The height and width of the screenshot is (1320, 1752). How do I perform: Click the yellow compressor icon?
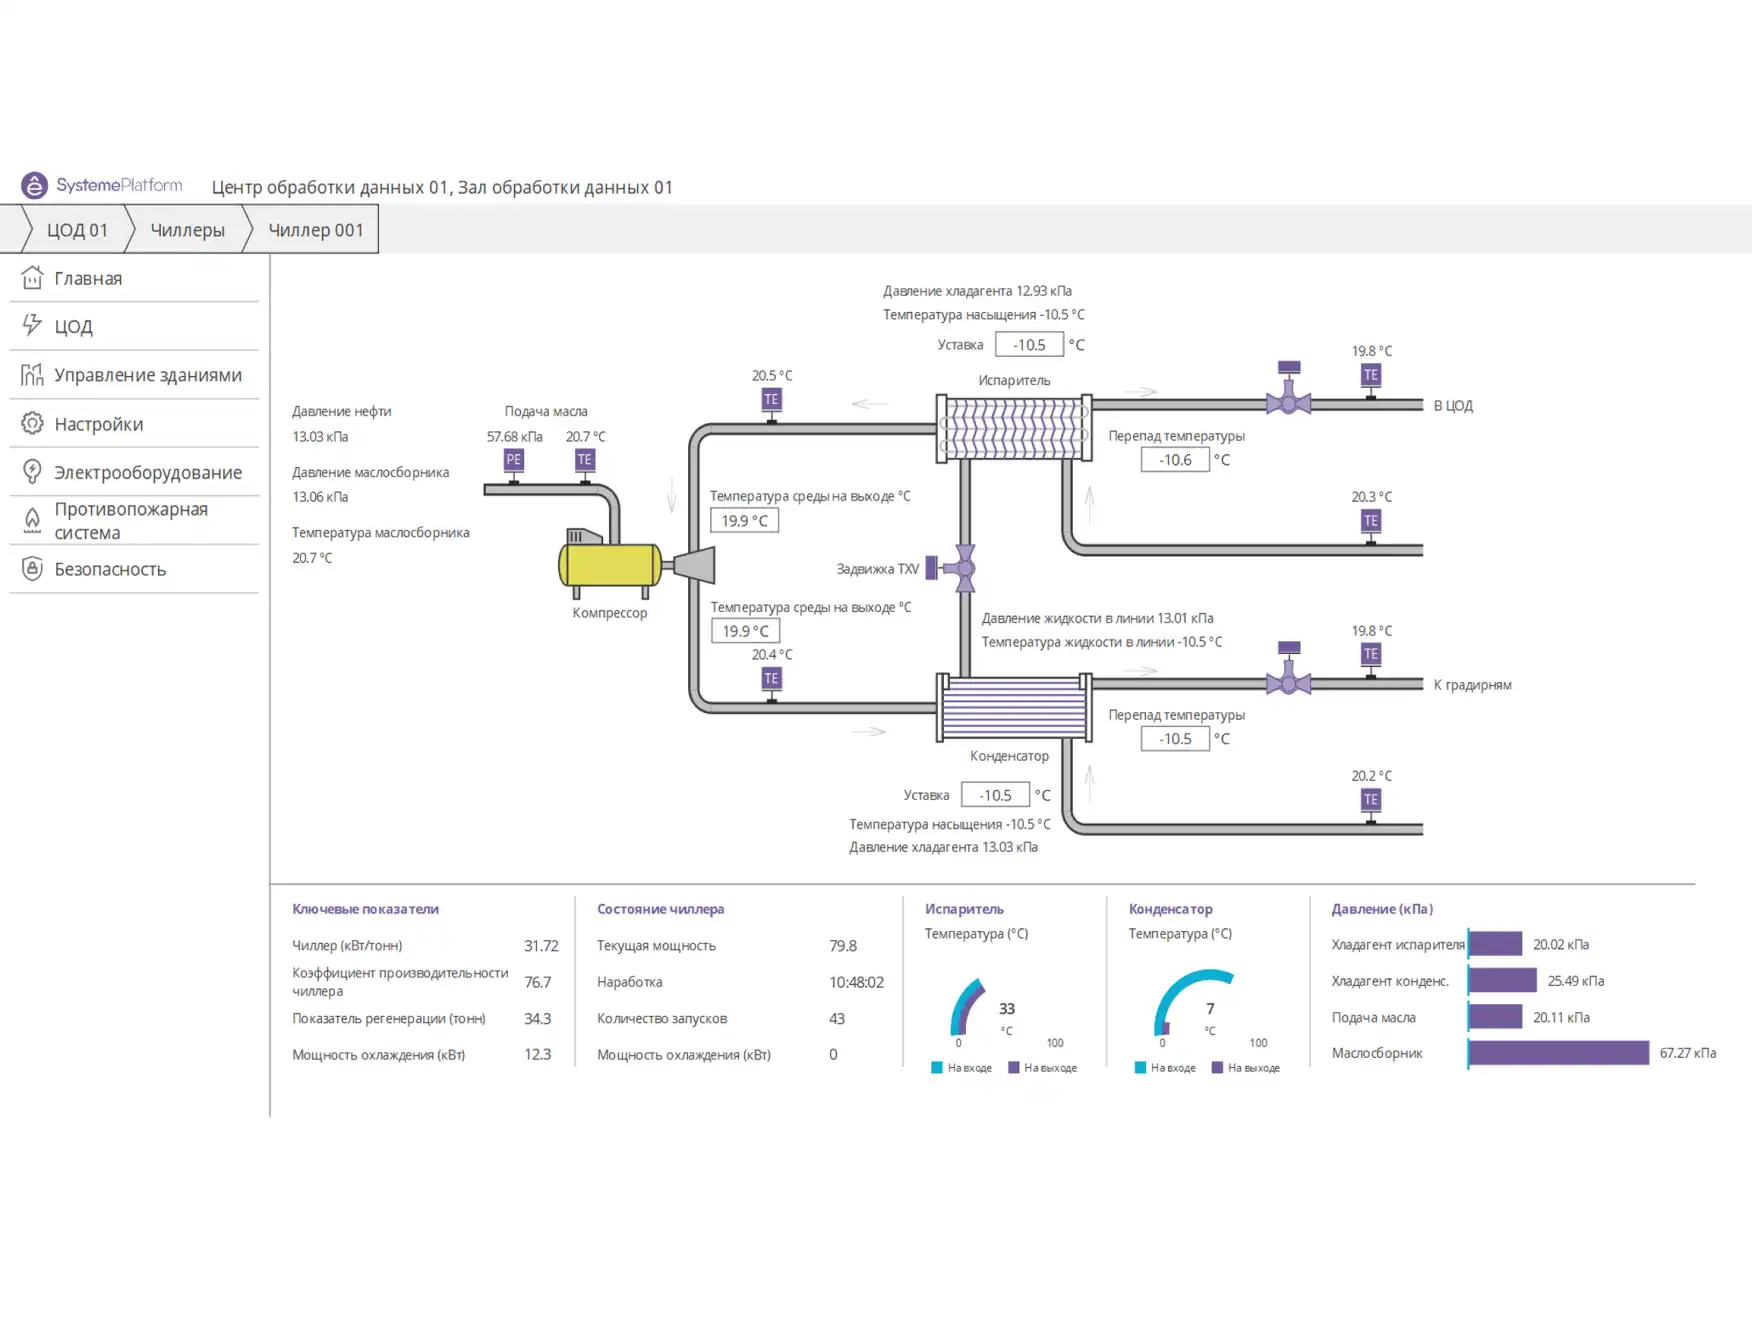coord(610,564)
